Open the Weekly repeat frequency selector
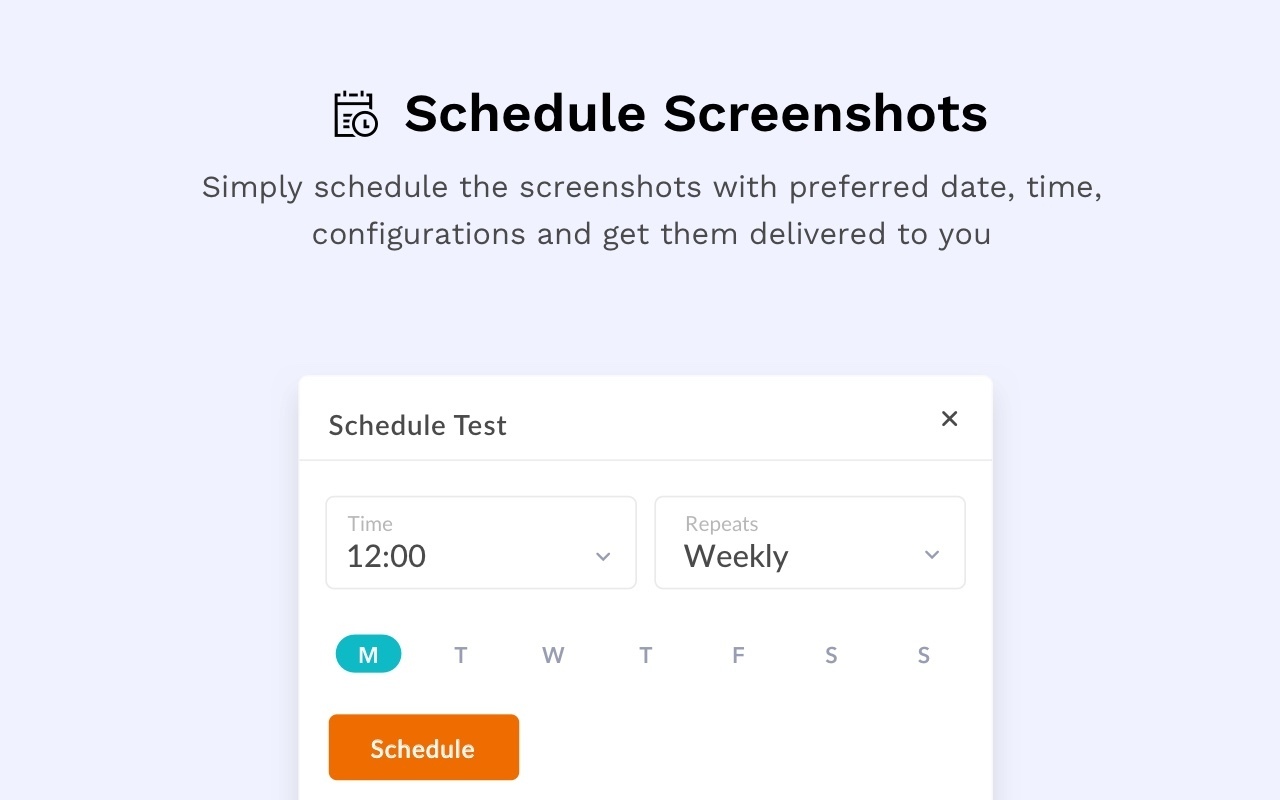Screen dimensions: 1280x800 tap(809, 543)
